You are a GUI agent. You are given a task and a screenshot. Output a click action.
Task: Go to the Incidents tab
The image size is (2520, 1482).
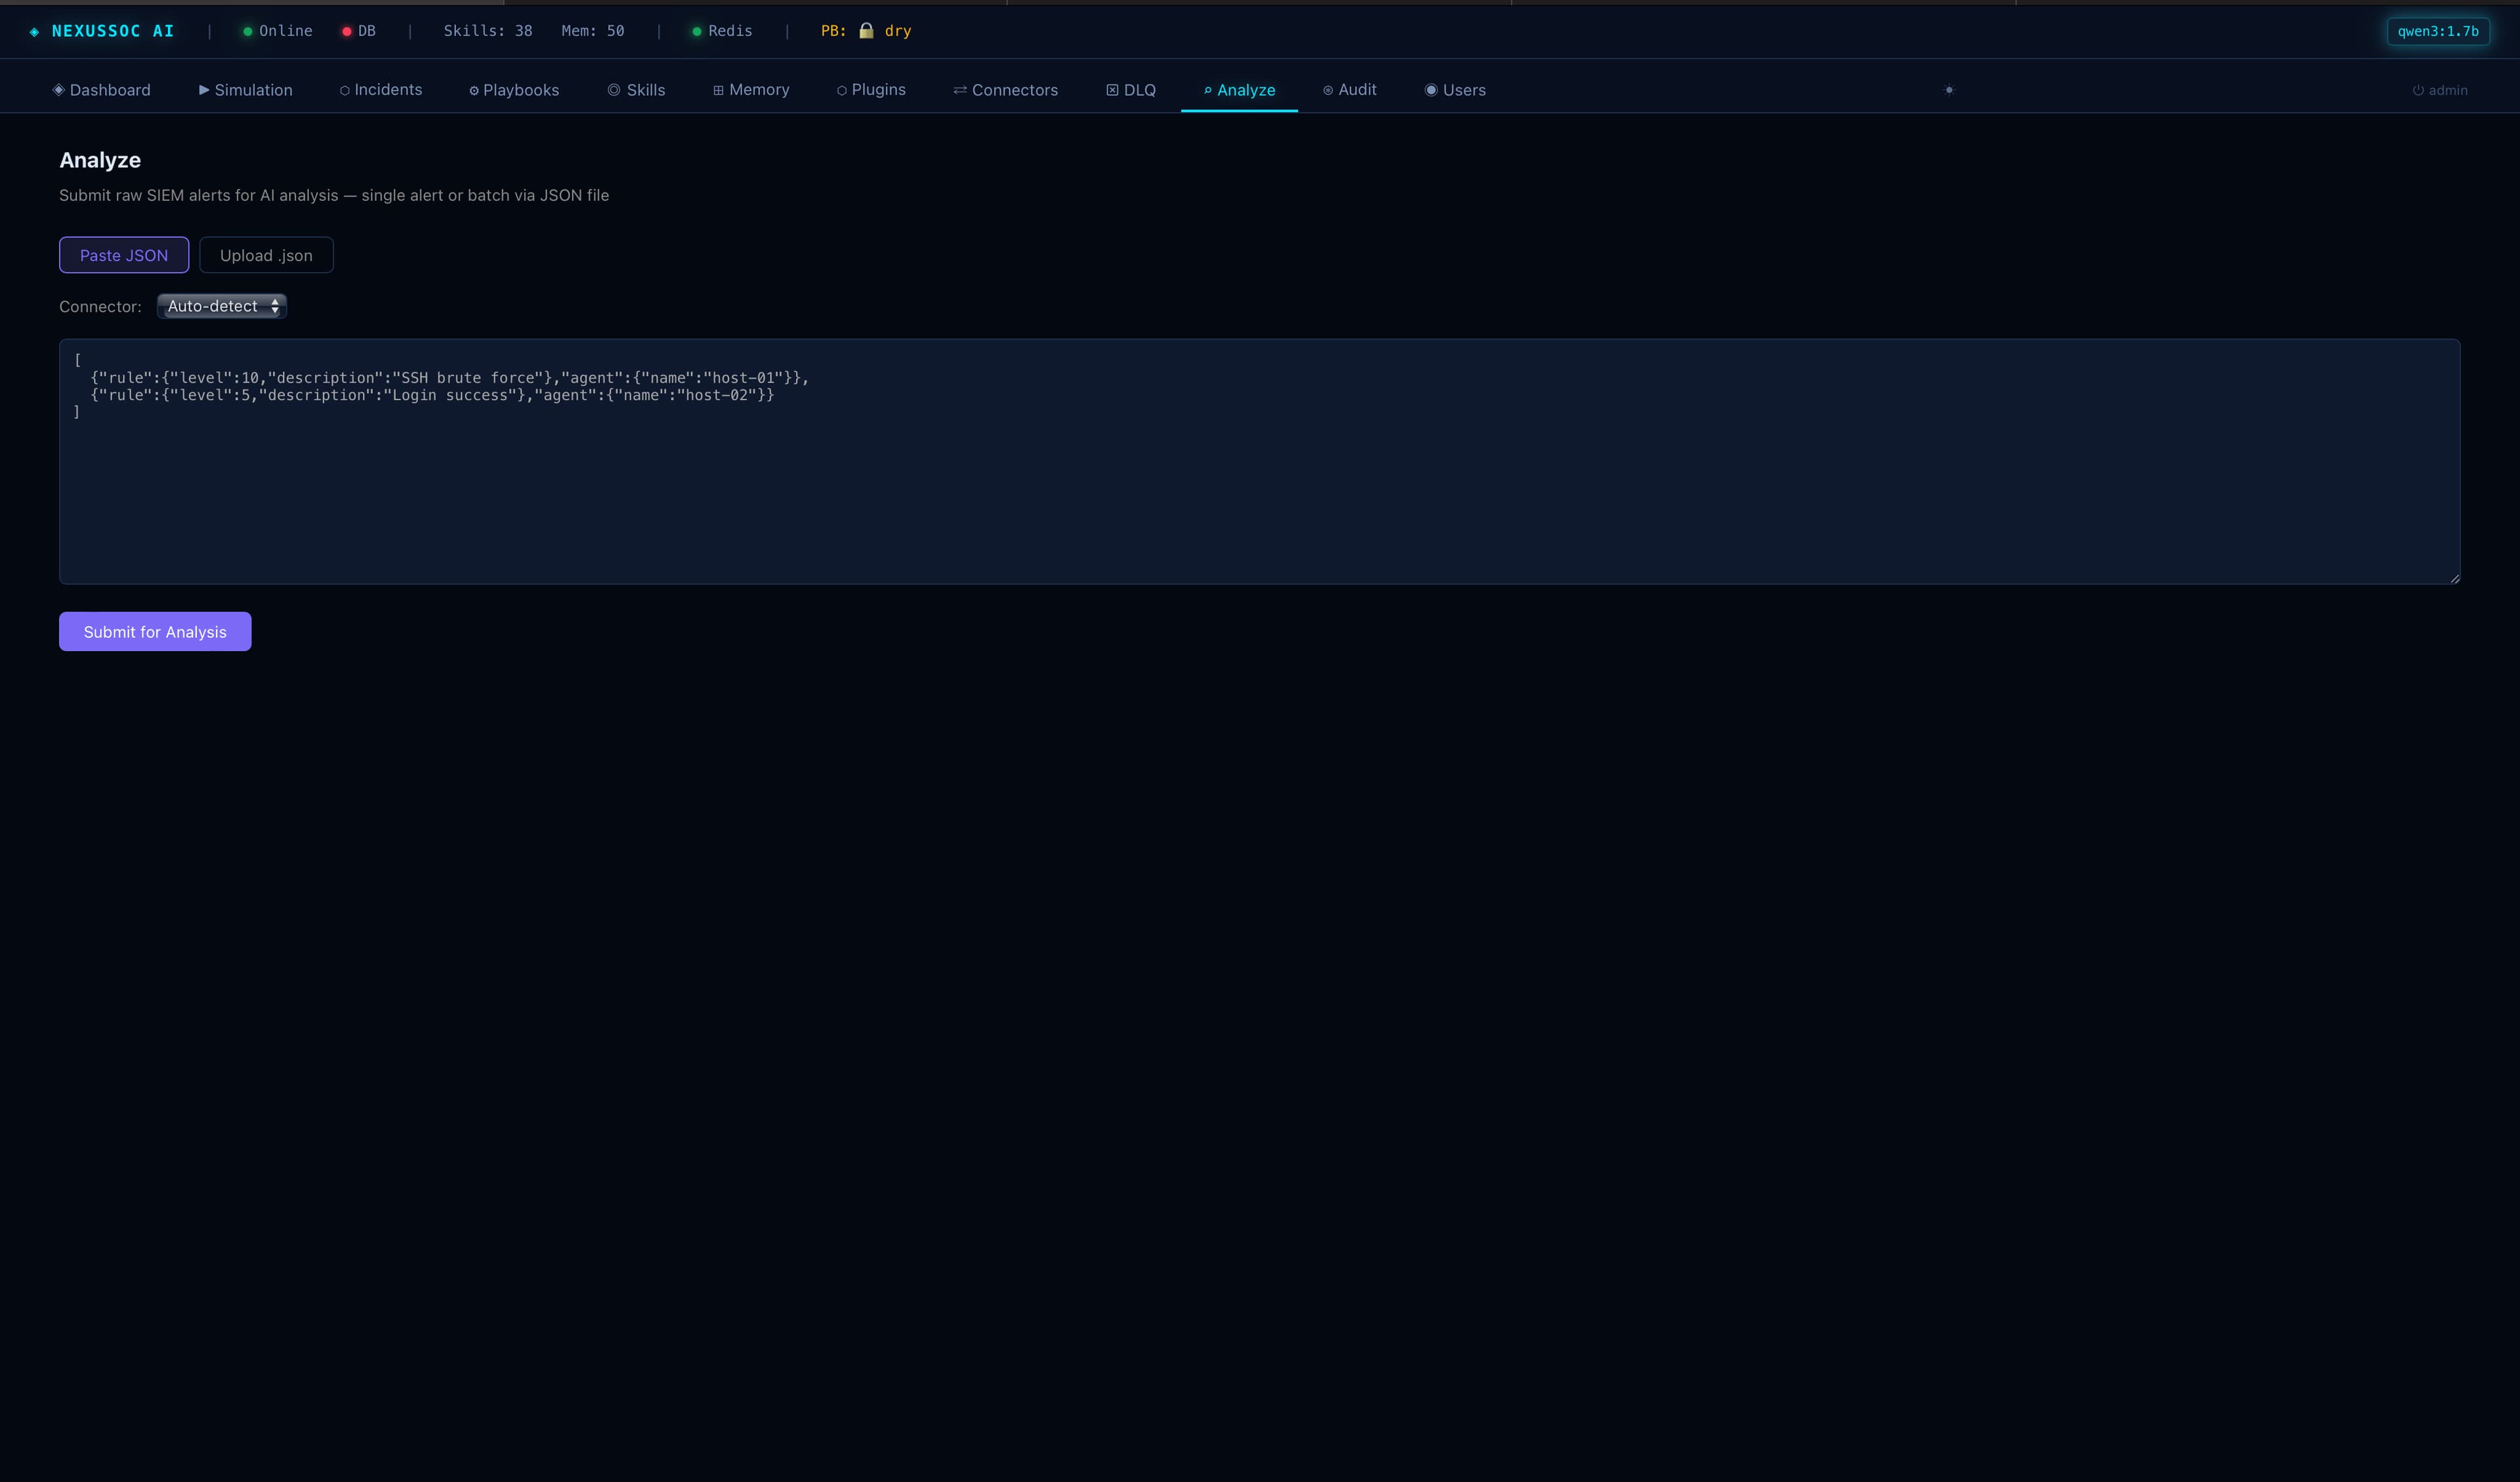[x=380, y=89]
